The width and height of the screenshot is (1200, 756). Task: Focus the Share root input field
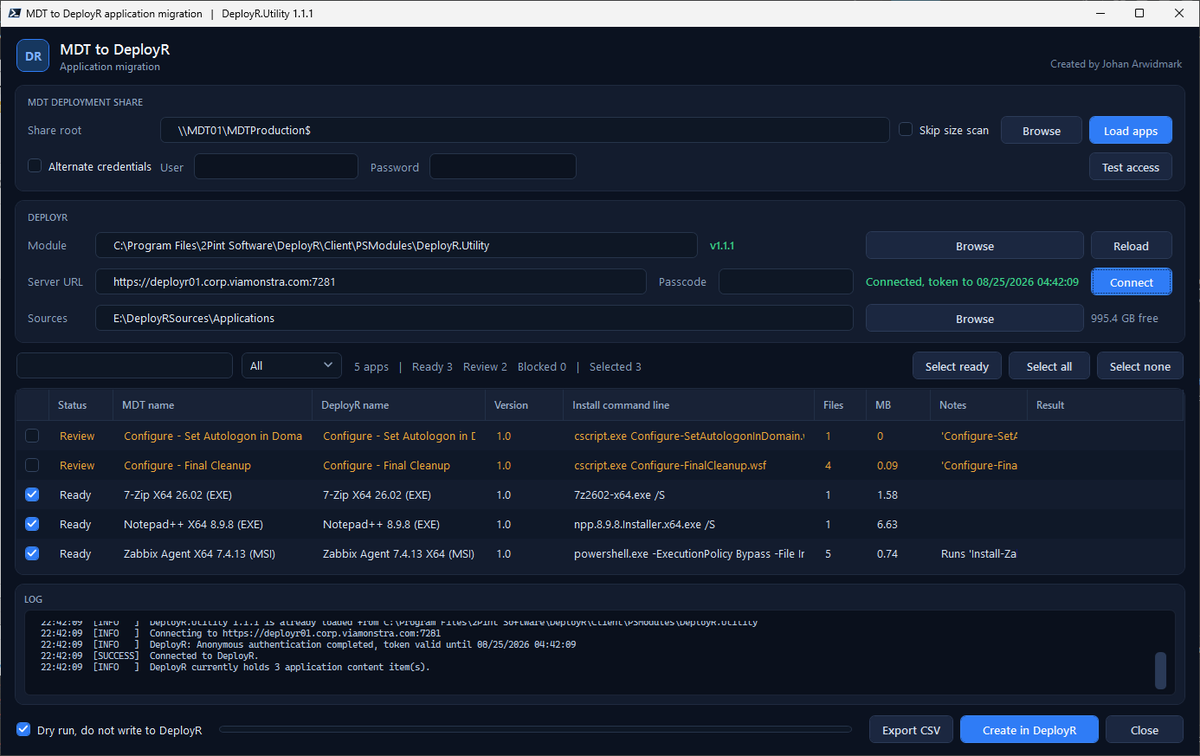[525, 130]
